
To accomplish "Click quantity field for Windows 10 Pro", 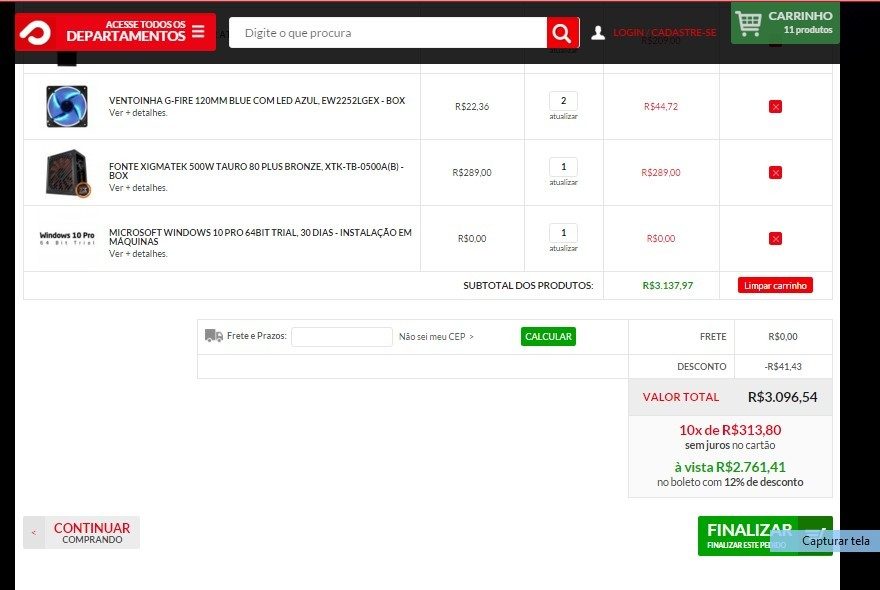I will click(563, 233).
